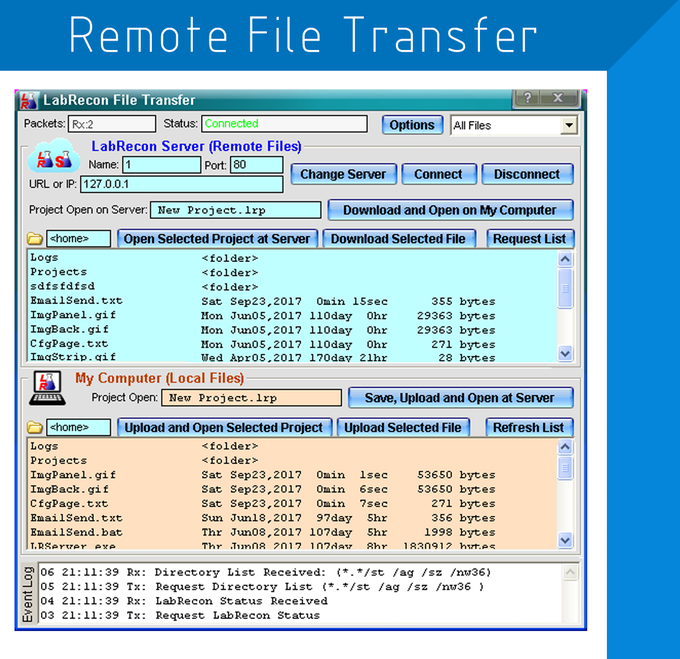Viewport: 680px width, 659px height.
Task: Click the Request Directory List log entry
Action: [x=262, y=587]
